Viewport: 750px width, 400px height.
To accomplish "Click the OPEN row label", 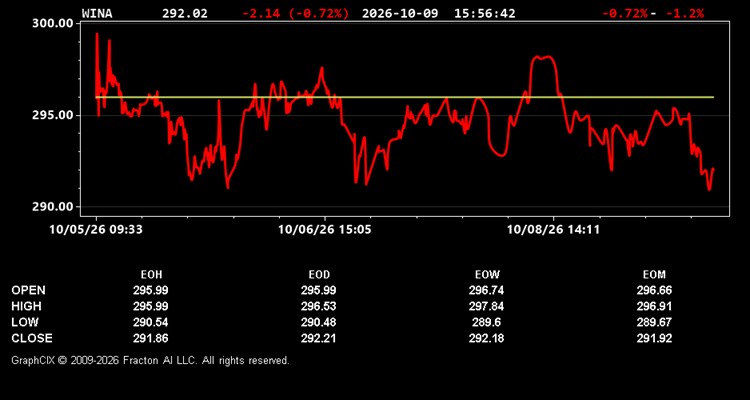I will click(29, 290).
